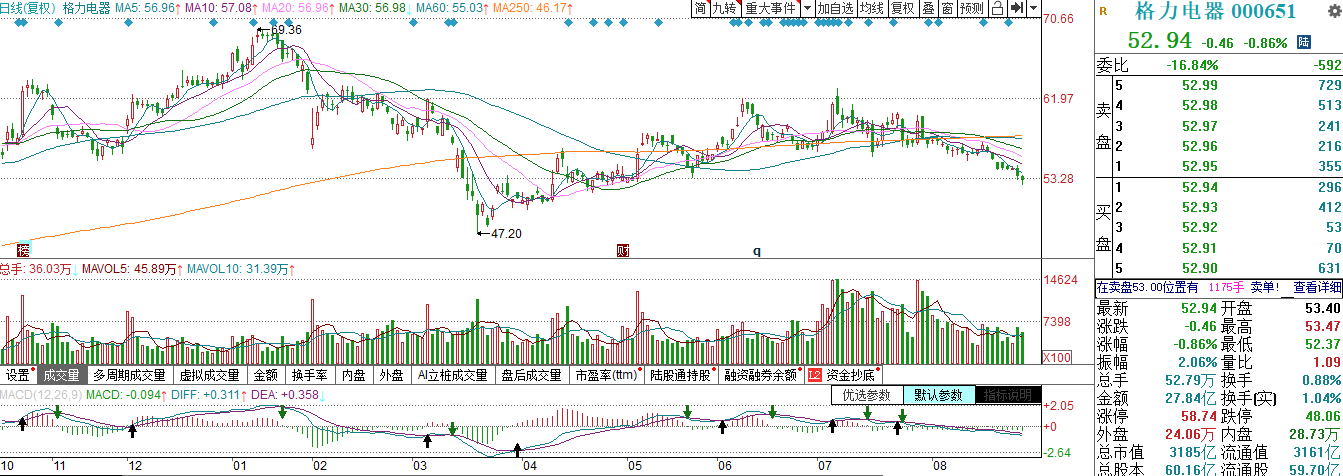
Task: Click the 财 finance marker on chart
Action: [623, 250]
